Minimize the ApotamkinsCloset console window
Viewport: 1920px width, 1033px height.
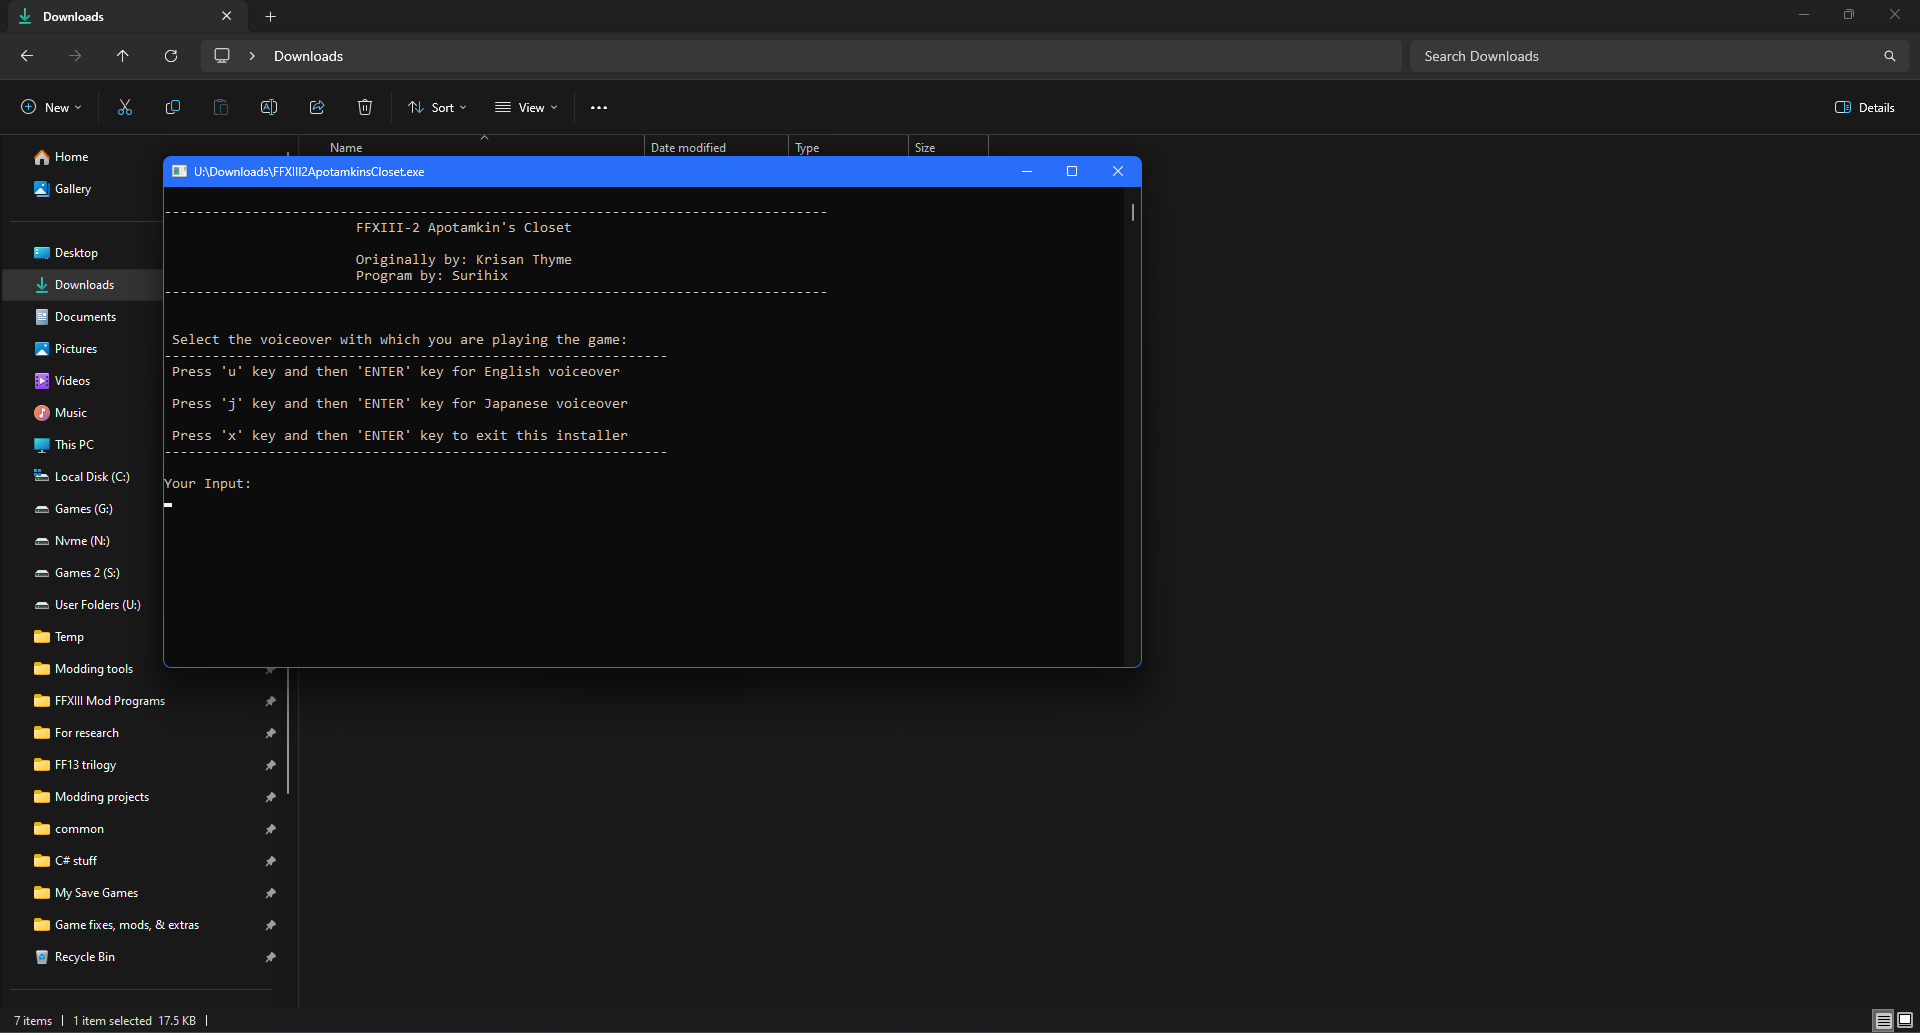point(1026,171)
